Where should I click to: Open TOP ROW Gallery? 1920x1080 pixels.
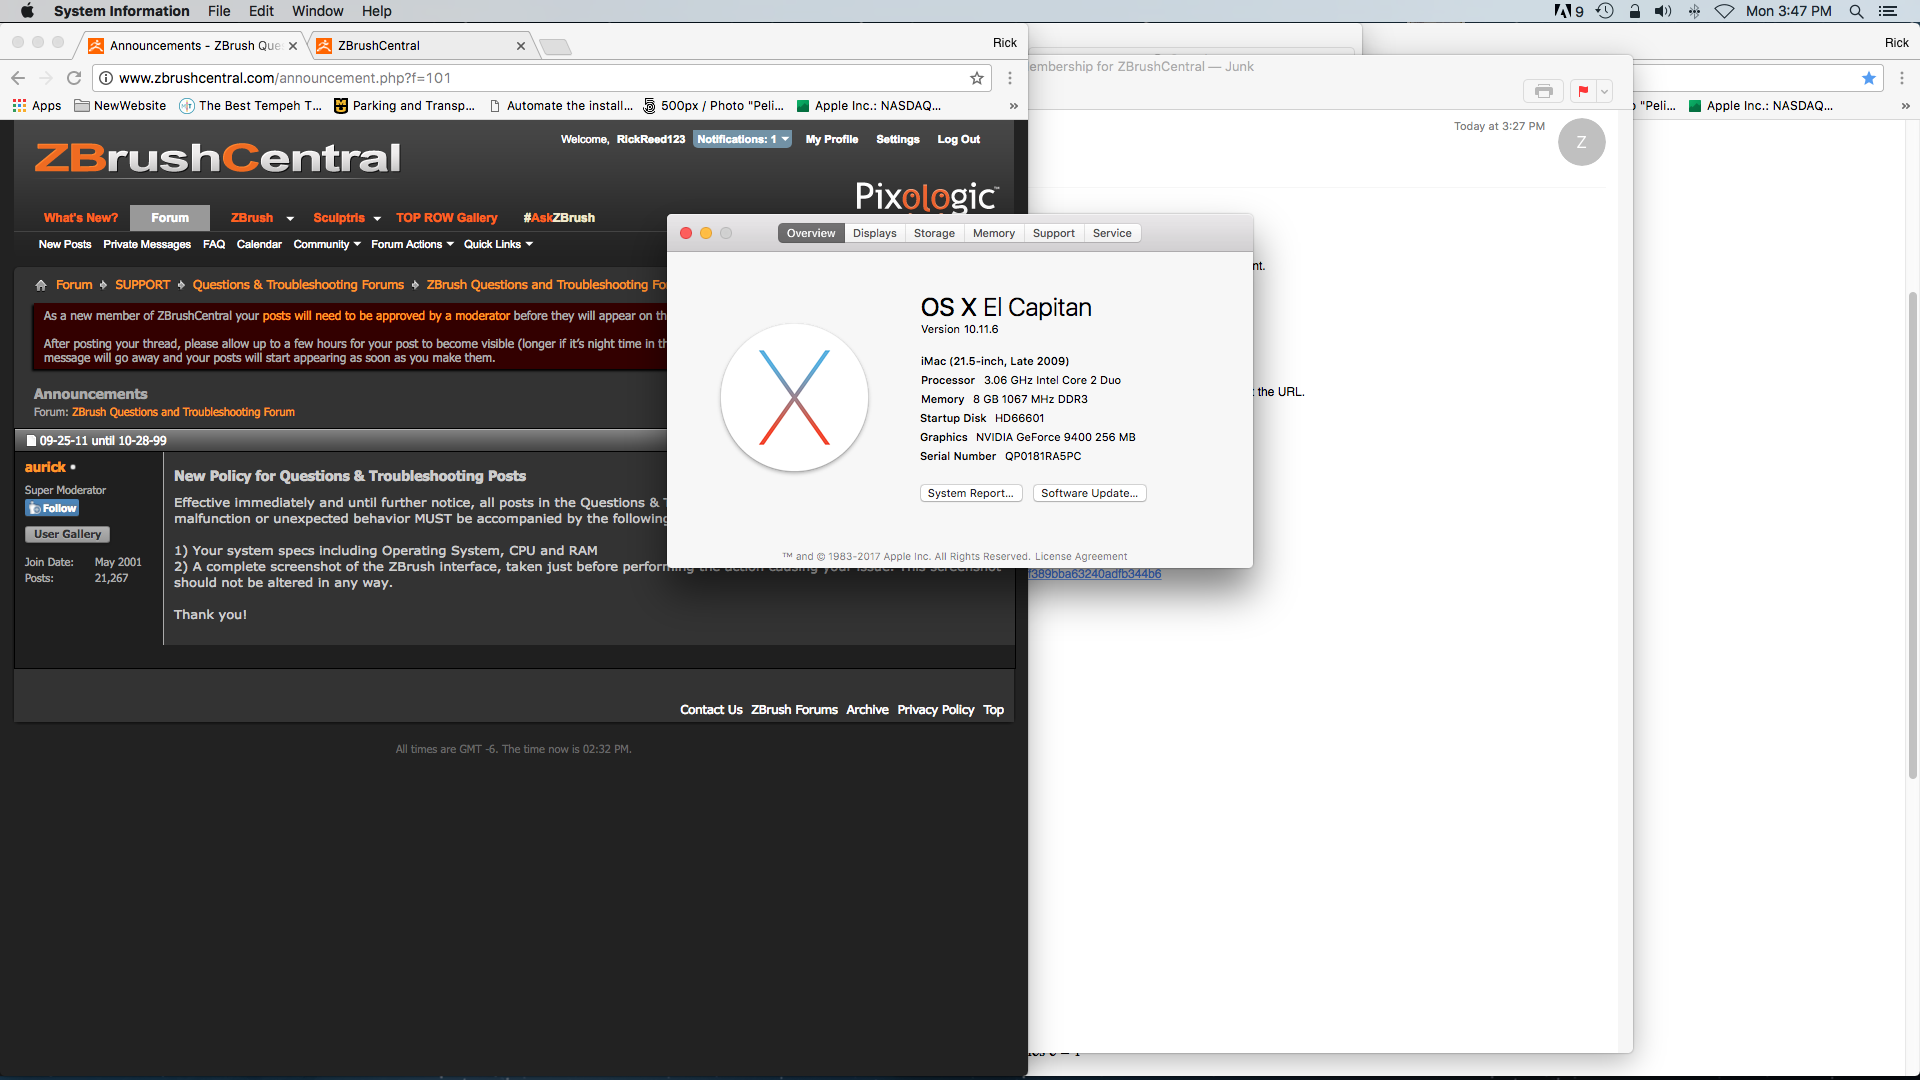click(x=446, y=218)
